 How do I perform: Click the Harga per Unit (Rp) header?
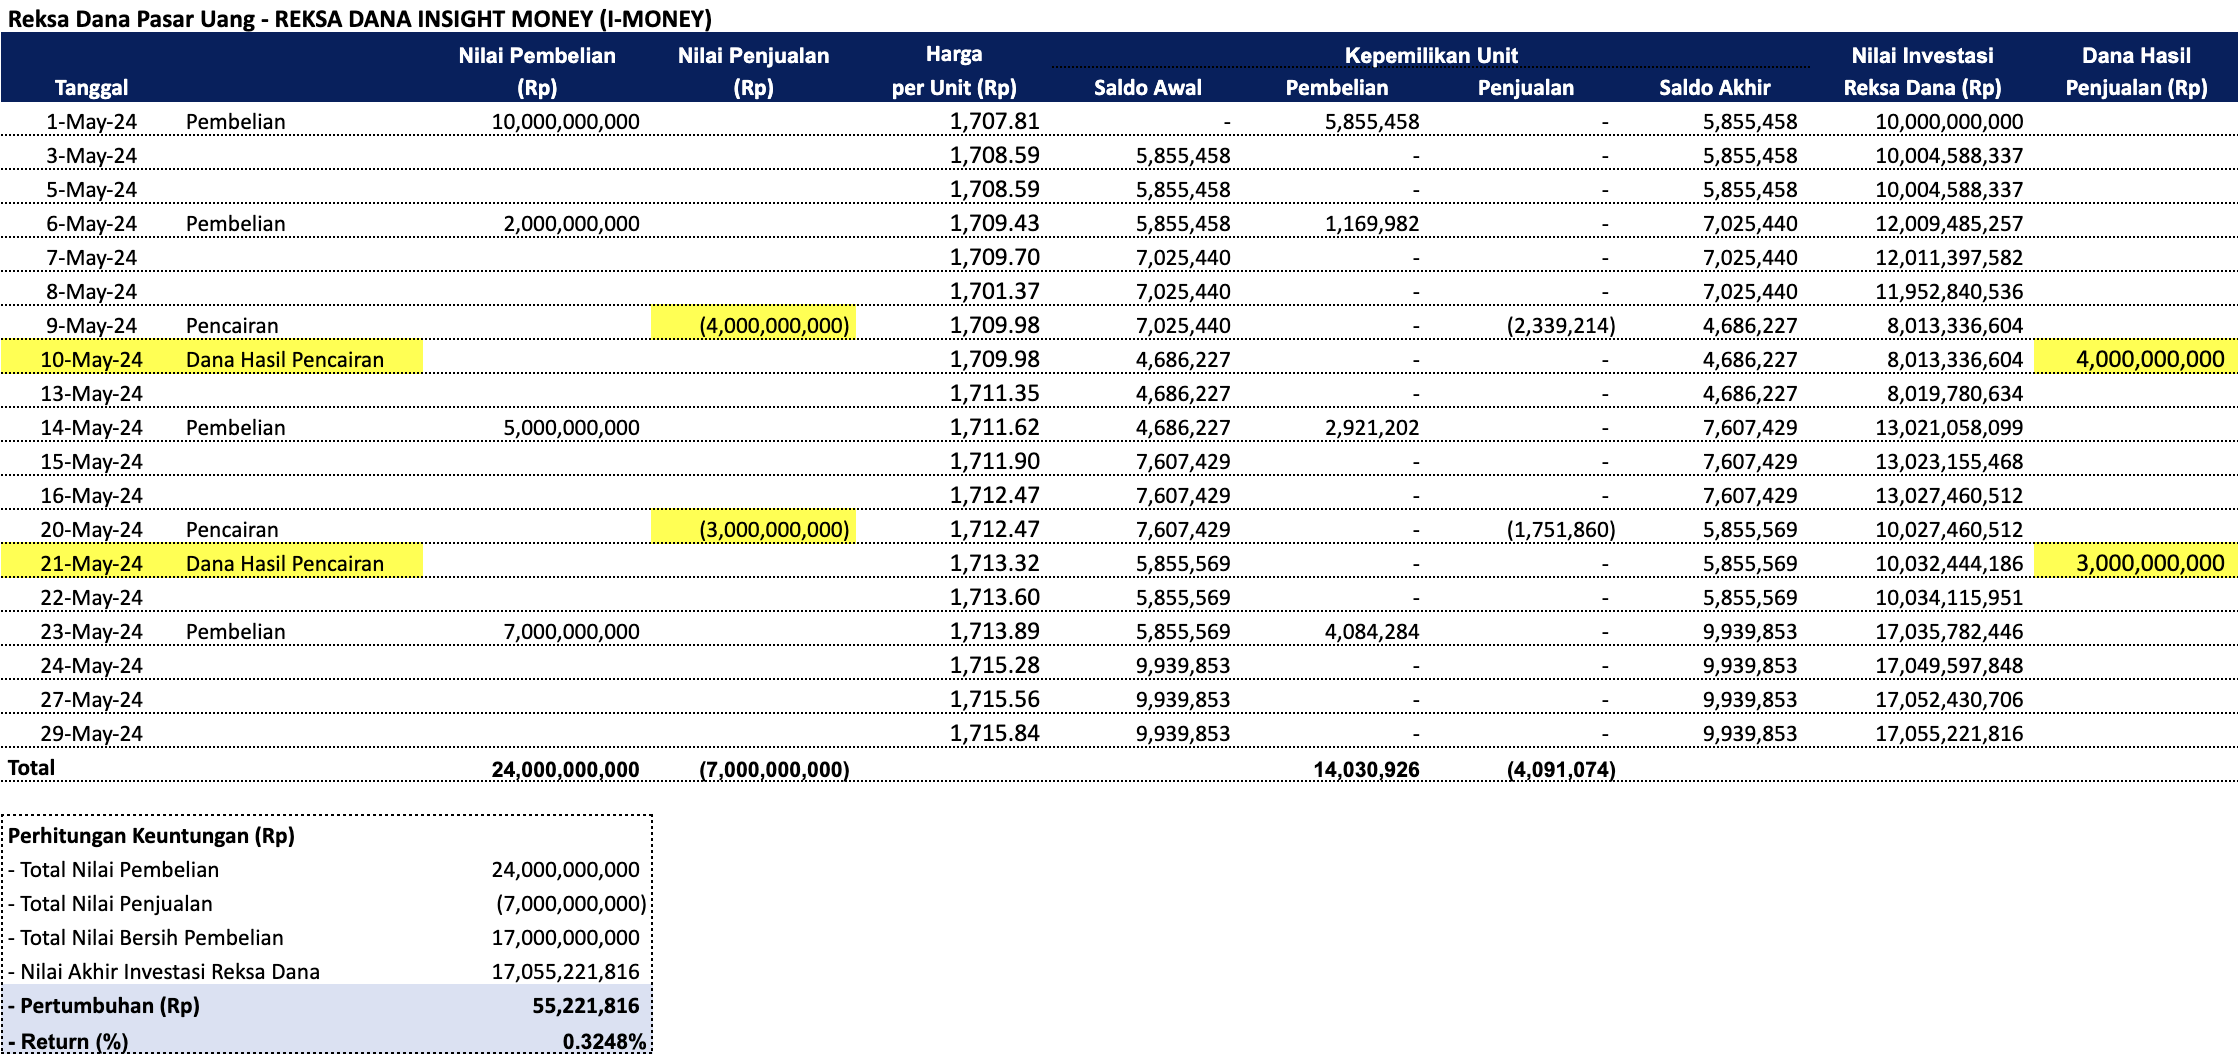[954, 71]
